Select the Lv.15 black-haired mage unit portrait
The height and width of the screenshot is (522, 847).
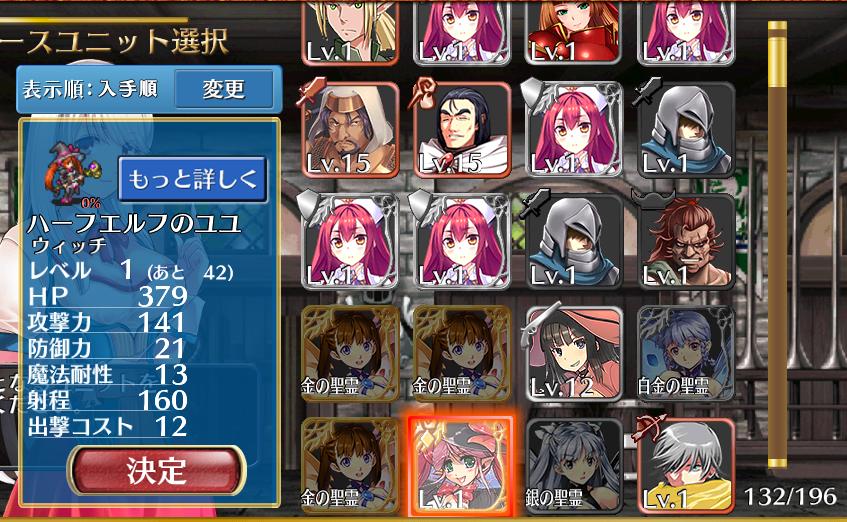tap(462, 130)
